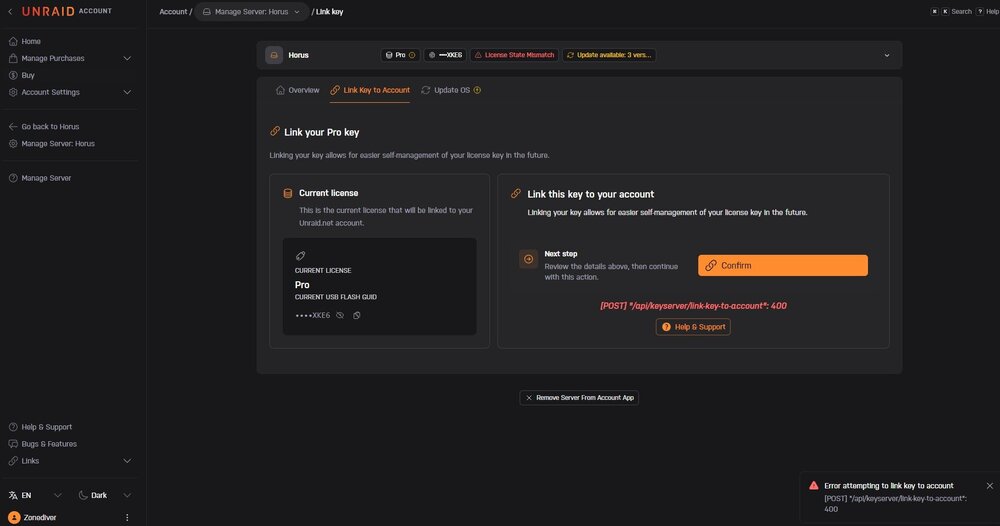Switch to the Overview tab
Viewport: 1000px width, 526px height.
point(297,91)
